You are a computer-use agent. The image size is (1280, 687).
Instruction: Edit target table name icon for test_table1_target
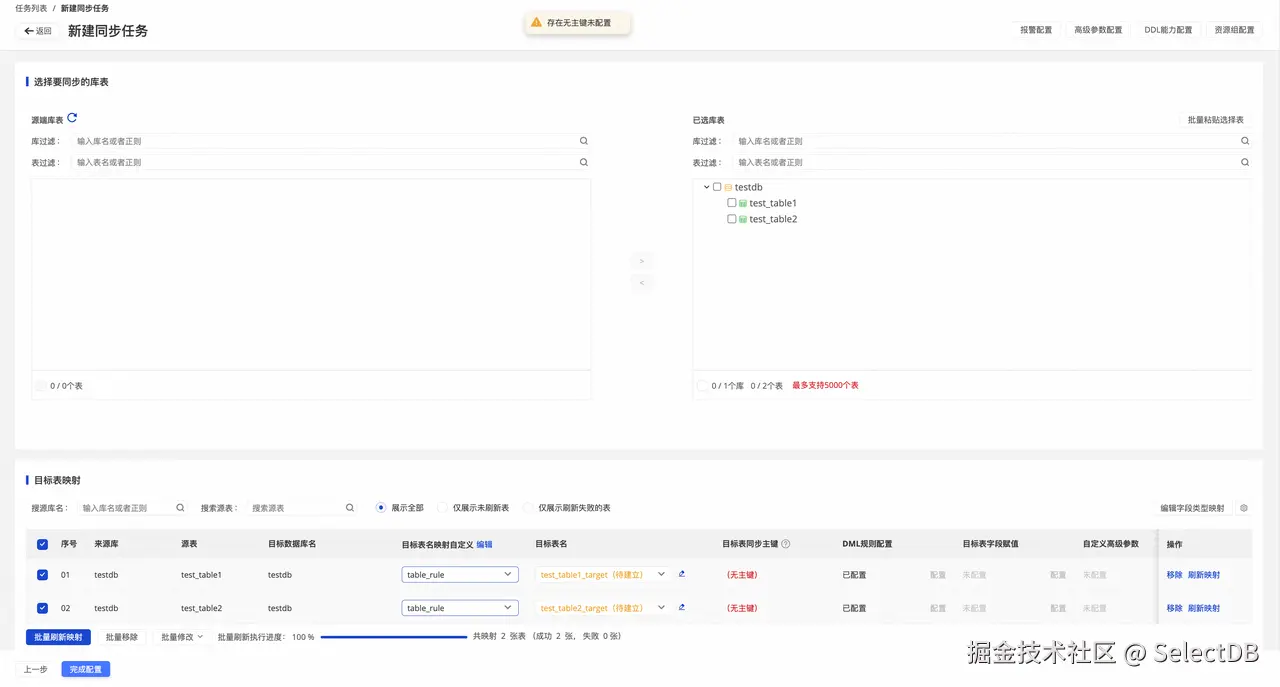pos(682,574)
